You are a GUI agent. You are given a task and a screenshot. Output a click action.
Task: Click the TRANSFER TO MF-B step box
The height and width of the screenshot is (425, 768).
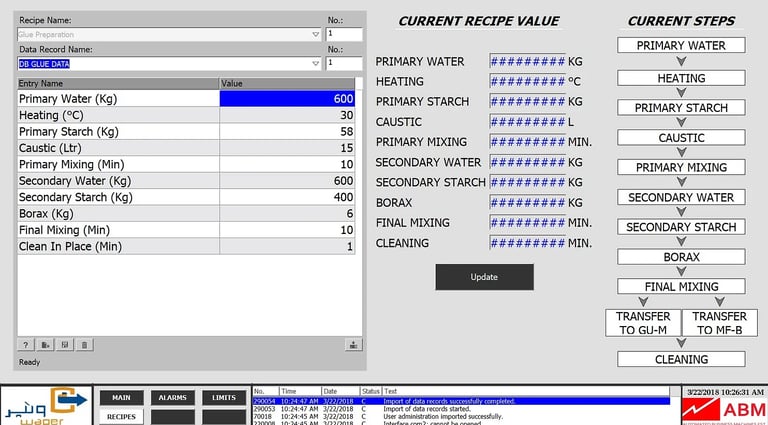720,323
